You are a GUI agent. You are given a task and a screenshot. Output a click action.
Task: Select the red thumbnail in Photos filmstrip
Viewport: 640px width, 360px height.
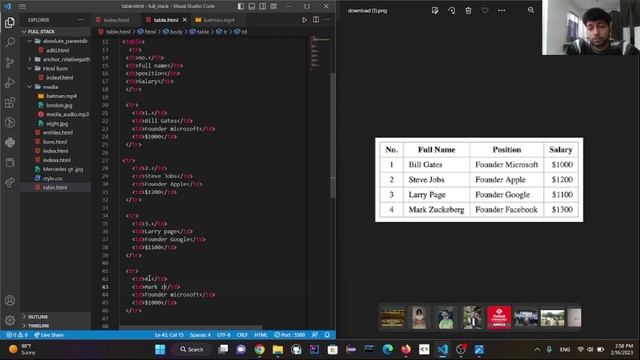(x=499, y=317)
